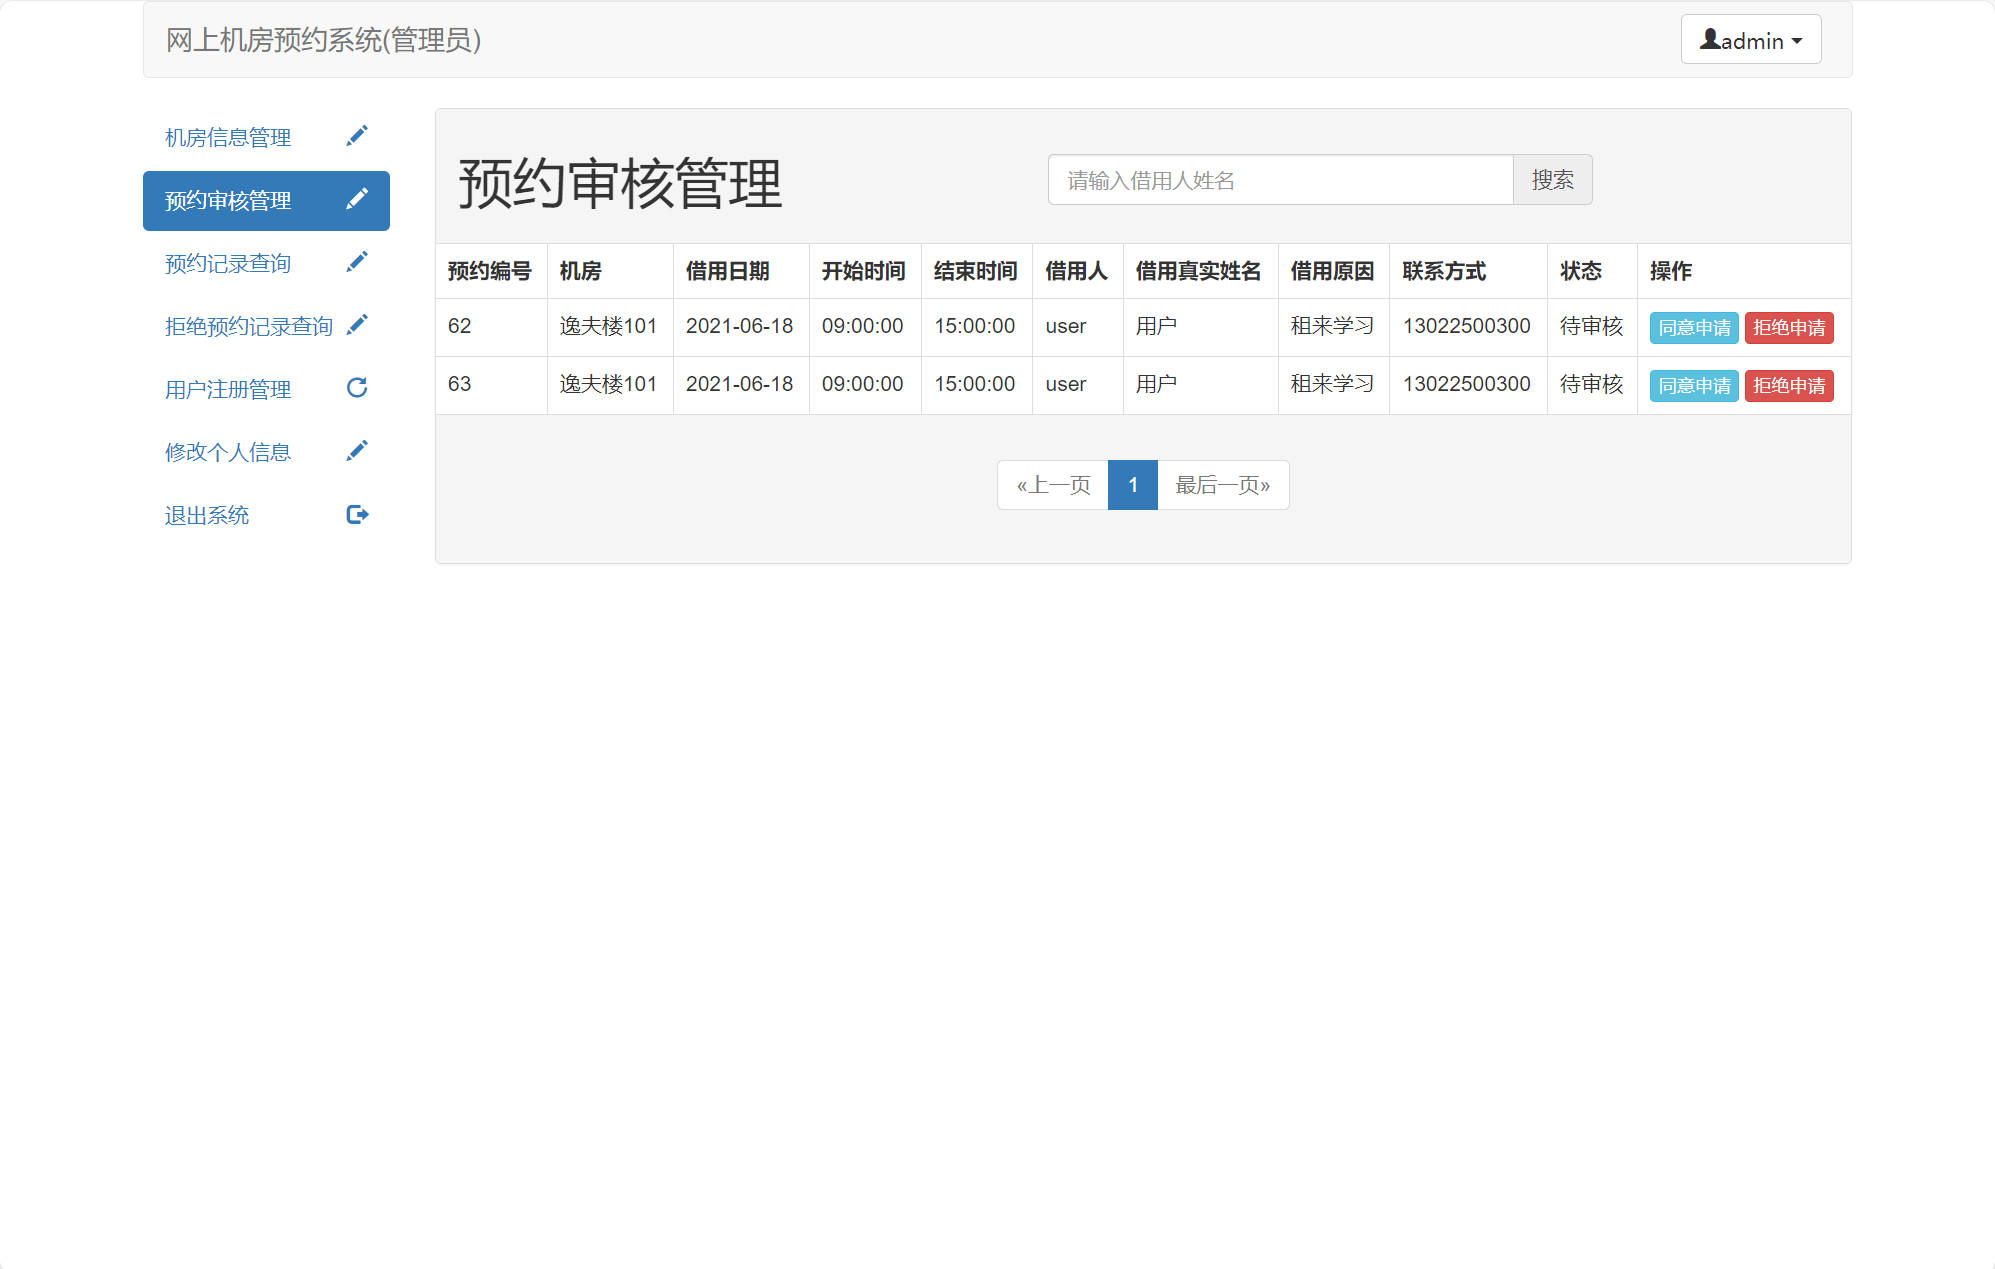
Task: Click the refresh icon next to 用户注册管理
Action: tap(357, 387)
